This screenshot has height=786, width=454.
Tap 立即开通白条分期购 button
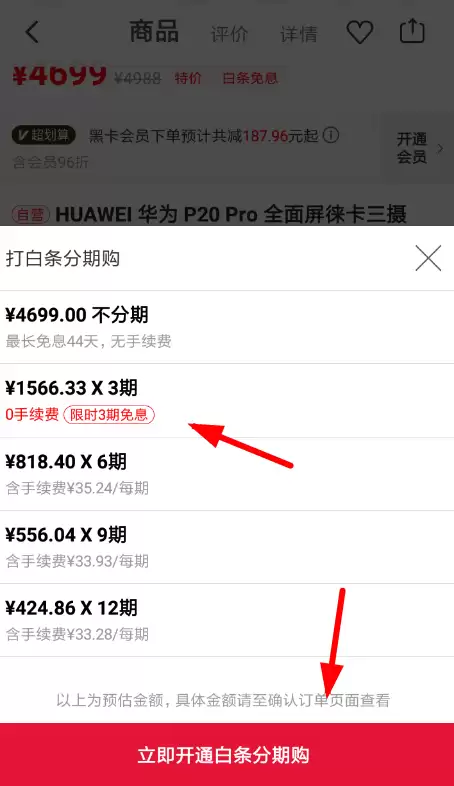coord(227,754)
